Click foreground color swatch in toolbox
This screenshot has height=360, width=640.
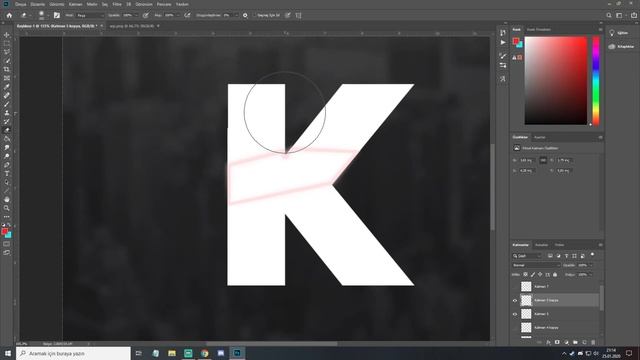4,231
